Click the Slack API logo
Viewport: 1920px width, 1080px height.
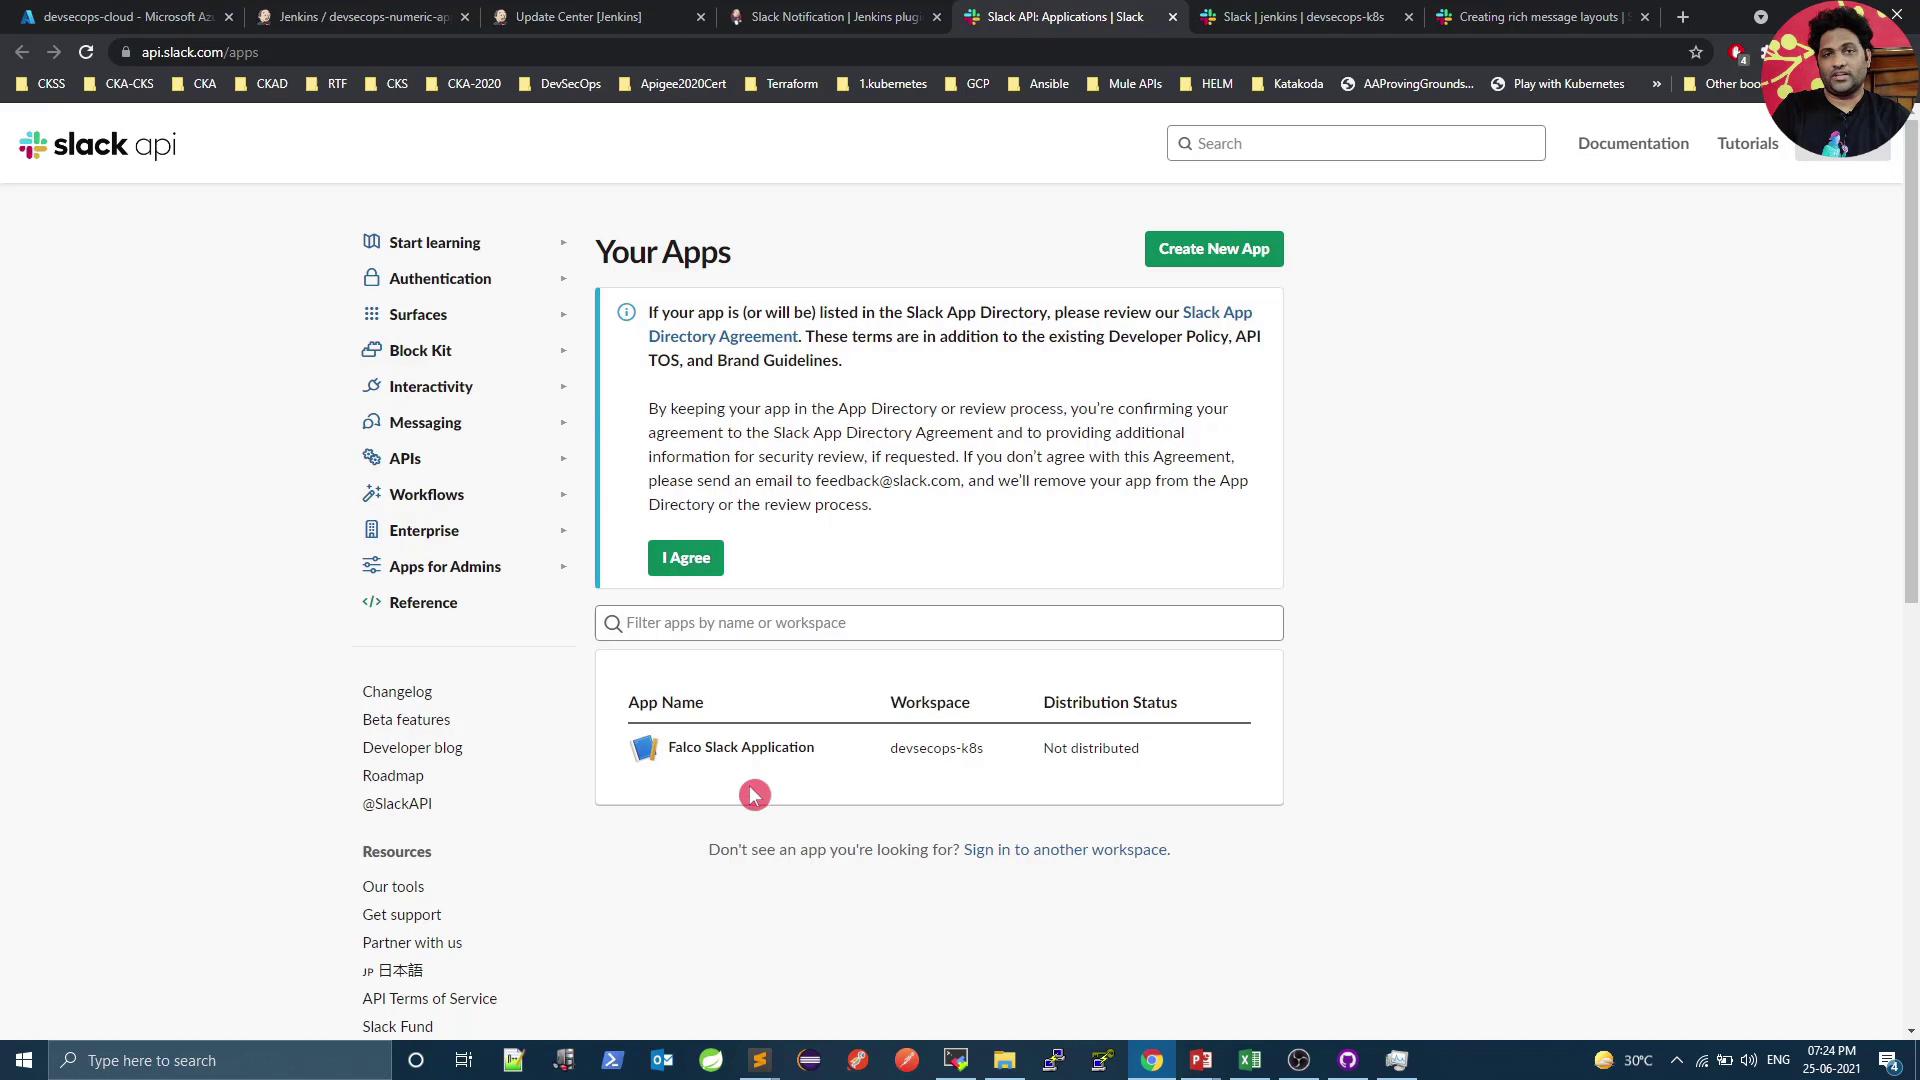click(97, 145)
